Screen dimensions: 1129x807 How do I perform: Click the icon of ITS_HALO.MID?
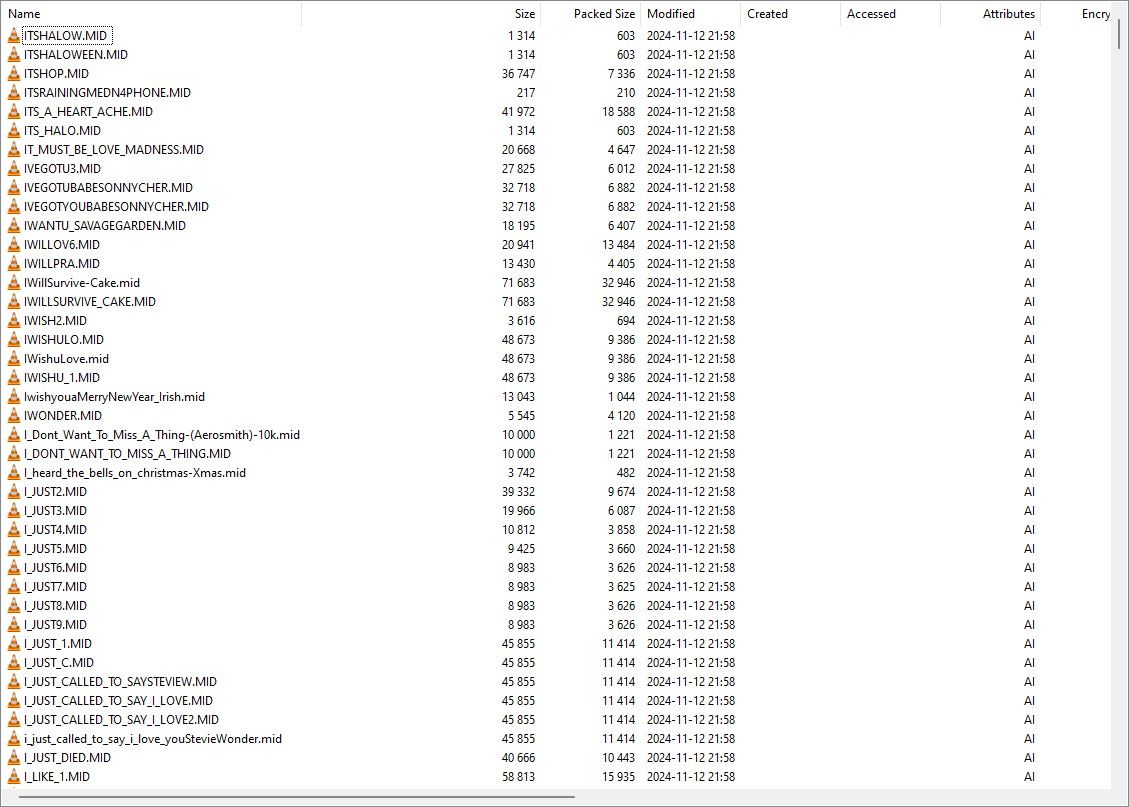pos(14,131)
